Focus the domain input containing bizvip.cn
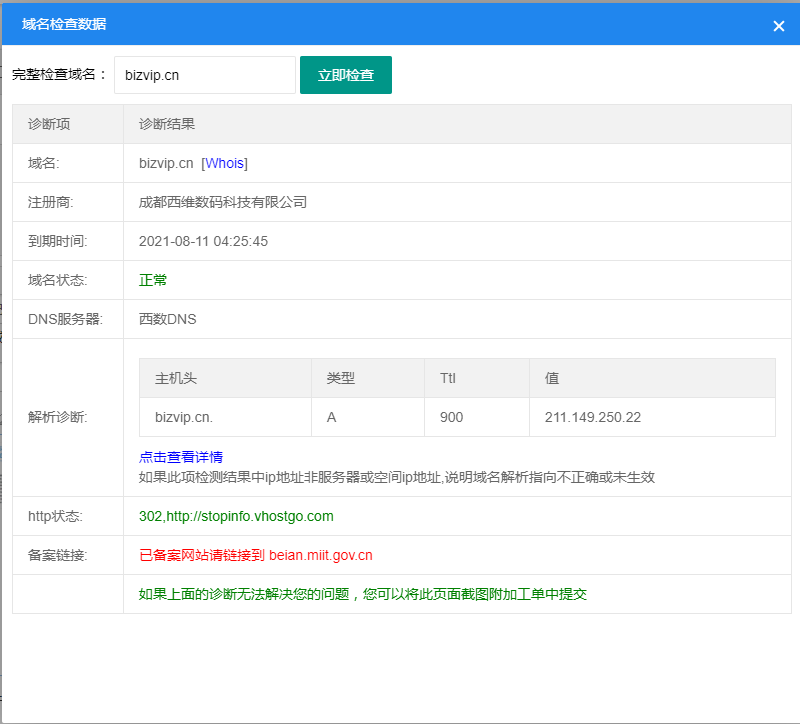Viewport: 800px width, 724px height. (x=204, y=75)
